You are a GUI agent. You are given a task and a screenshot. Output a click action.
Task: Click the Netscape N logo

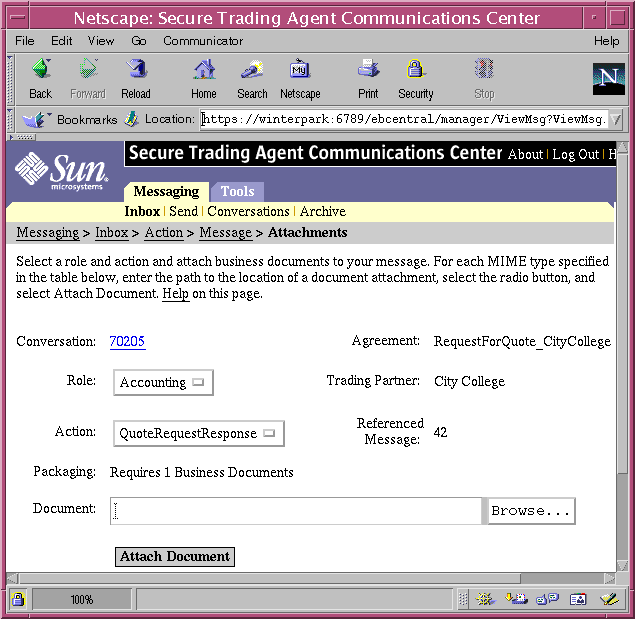point(609,79)
